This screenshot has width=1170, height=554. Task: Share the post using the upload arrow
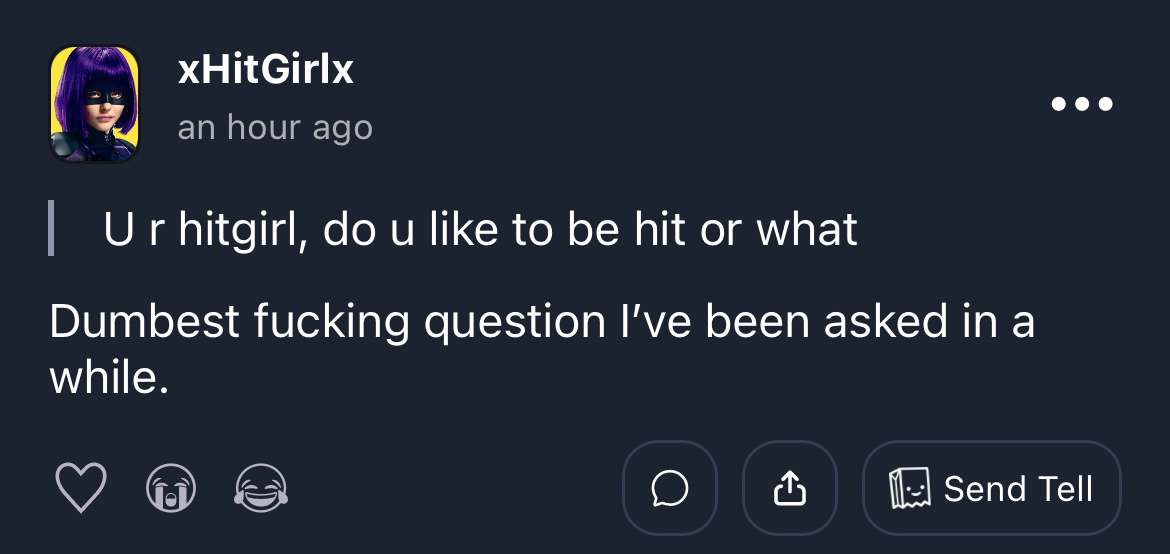pos(789,488)
